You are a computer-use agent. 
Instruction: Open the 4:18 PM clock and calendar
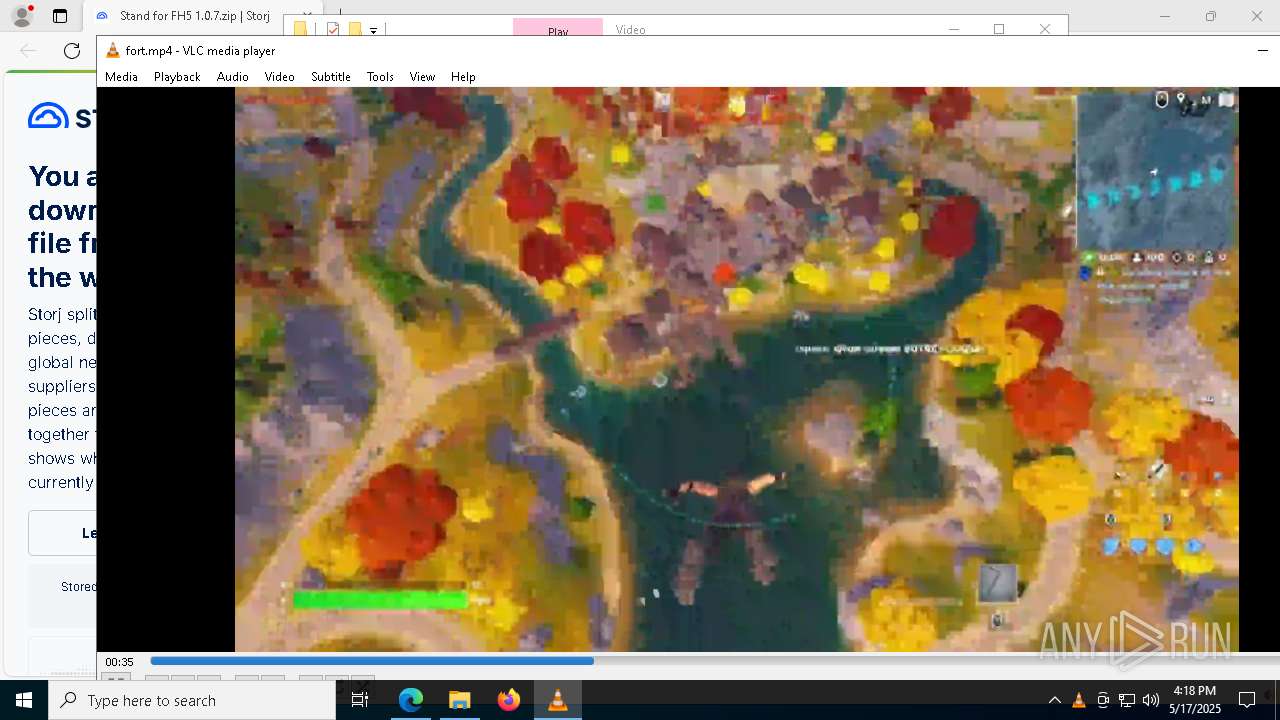click(x=1195, y=700)
